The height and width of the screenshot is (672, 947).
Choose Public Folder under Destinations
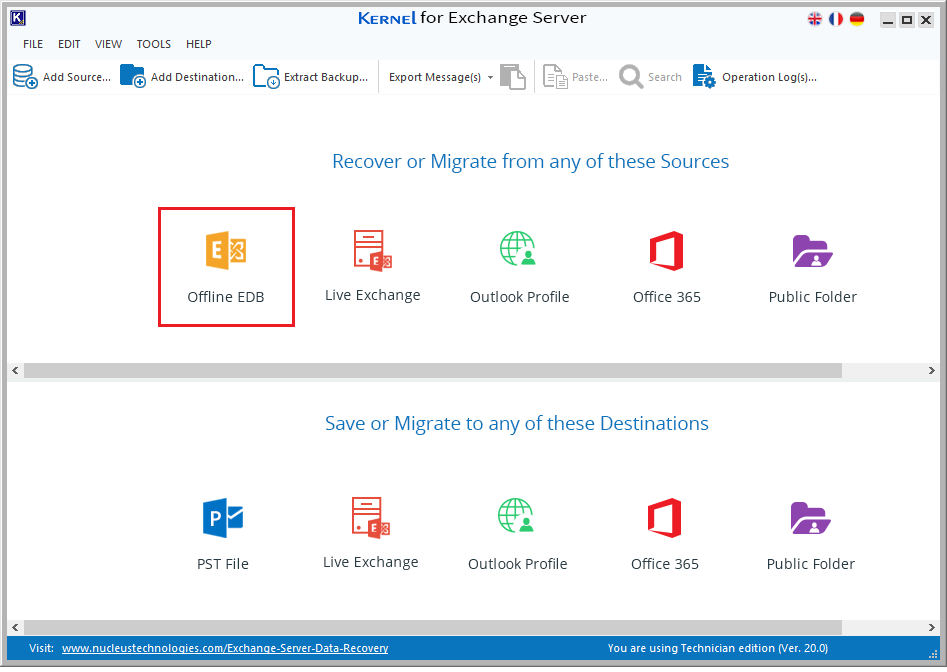click(x=811, y=536)
